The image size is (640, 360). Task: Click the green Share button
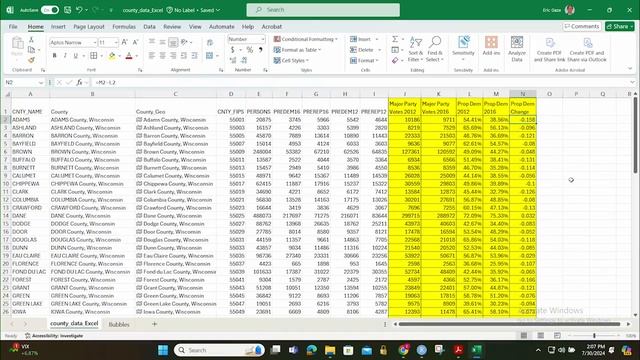point(620,27)
